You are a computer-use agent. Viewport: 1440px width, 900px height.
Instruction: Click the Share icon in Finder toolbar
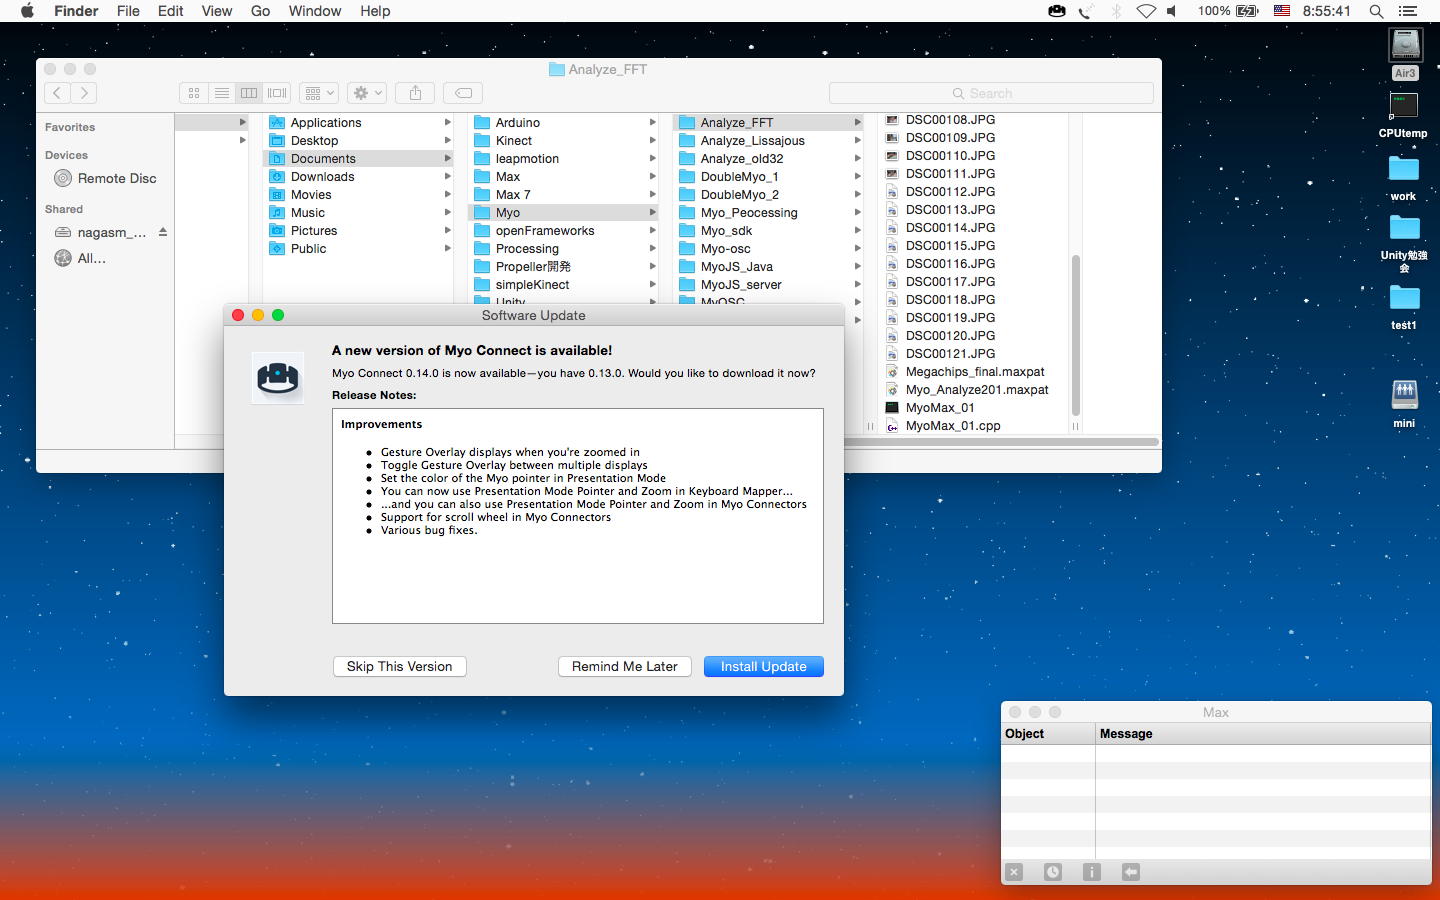point(415,93)
